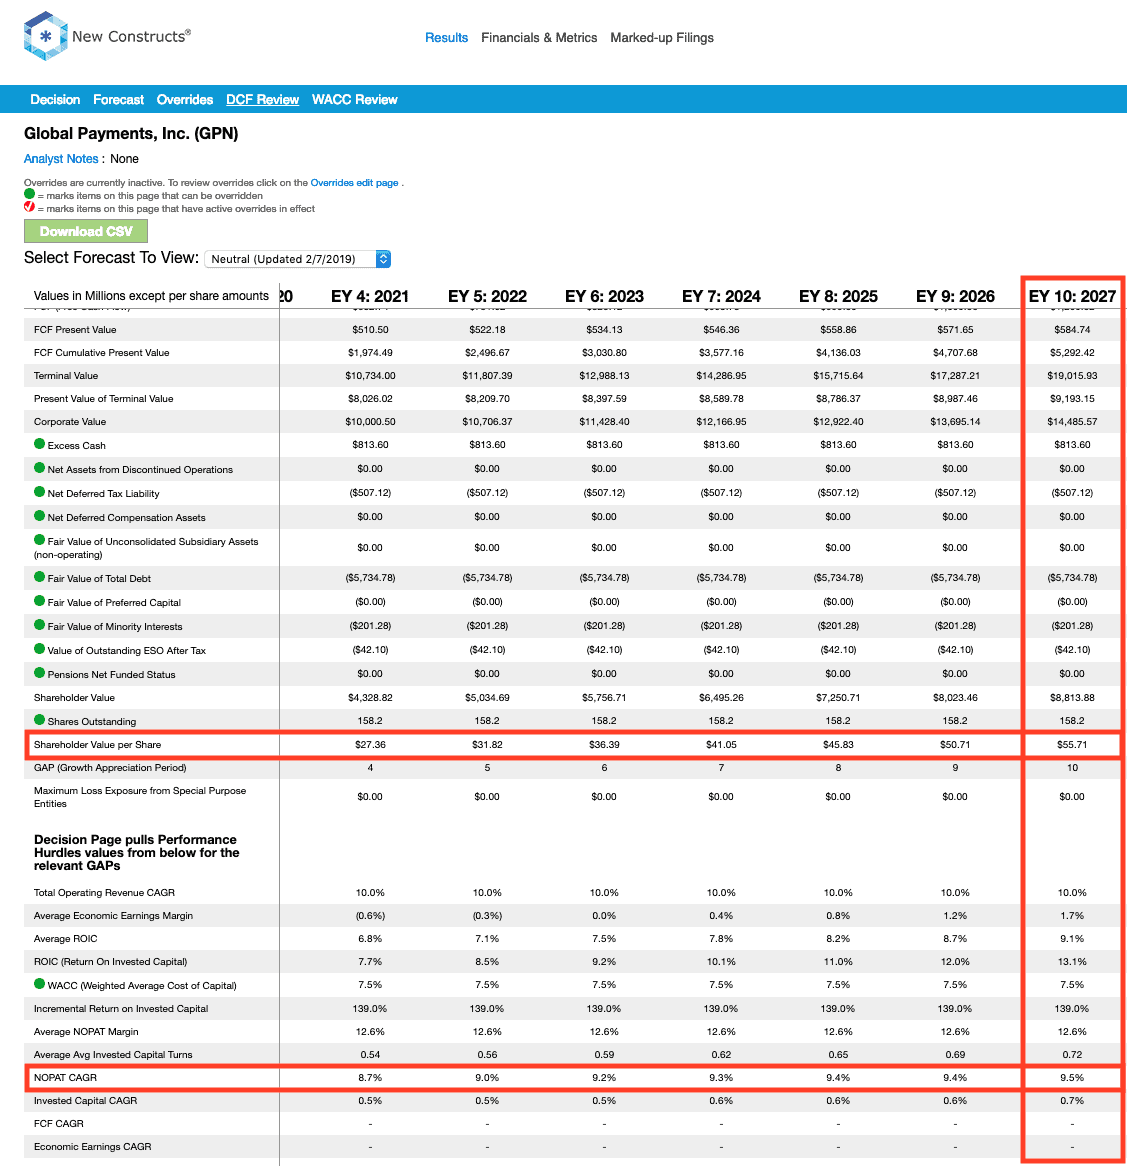1127x1166 pixels.
Task: Click green dot beside Net Deferred Tax Liability
Action: point(39,492)
